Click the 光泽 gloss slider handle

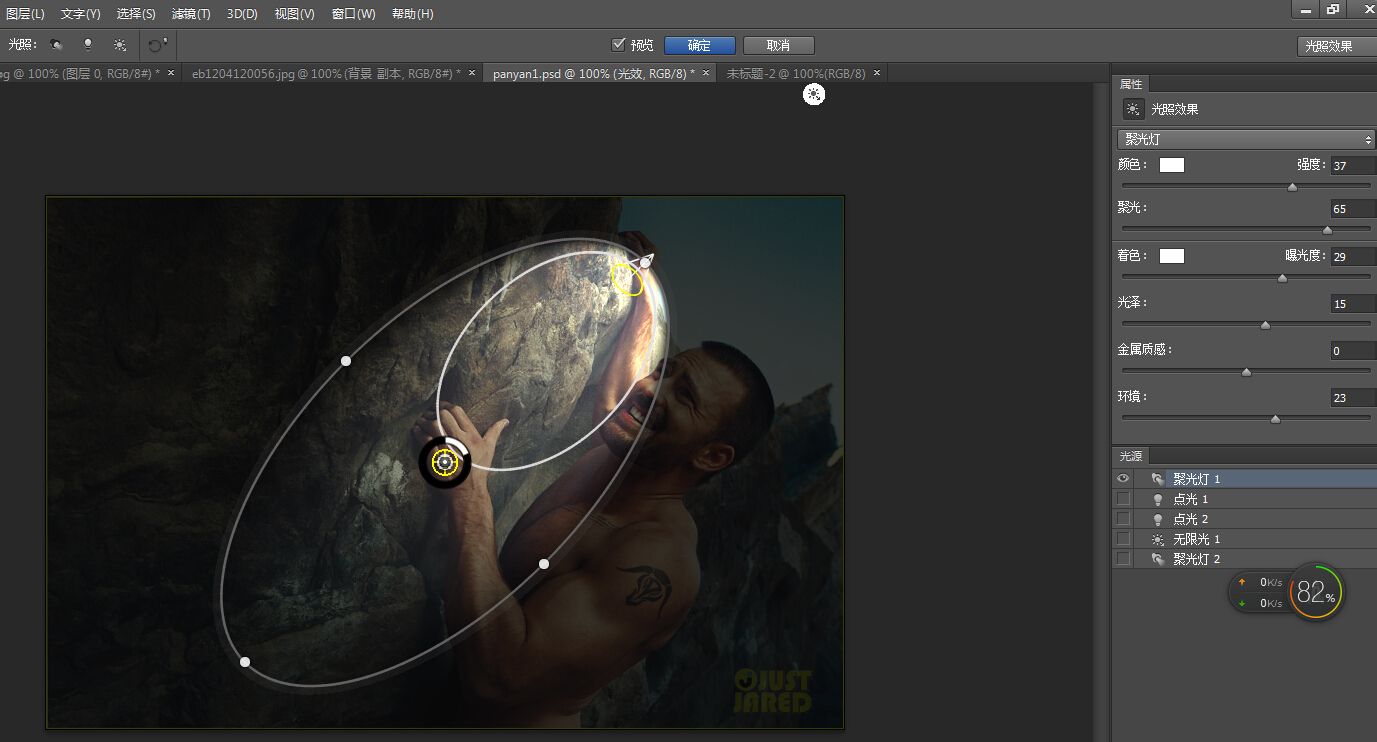[x=1265, y=324]
